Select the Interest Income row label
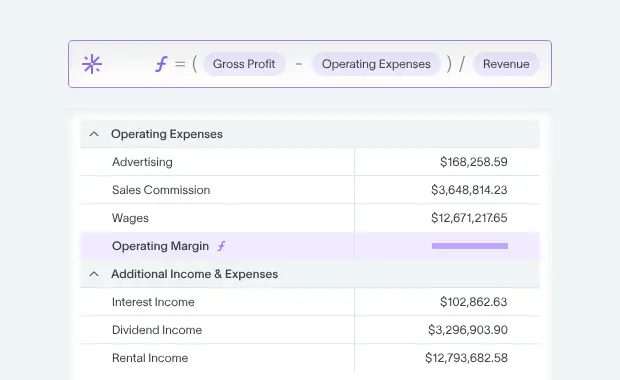This screenshot has width=620, height=380. tap(153, 302)
